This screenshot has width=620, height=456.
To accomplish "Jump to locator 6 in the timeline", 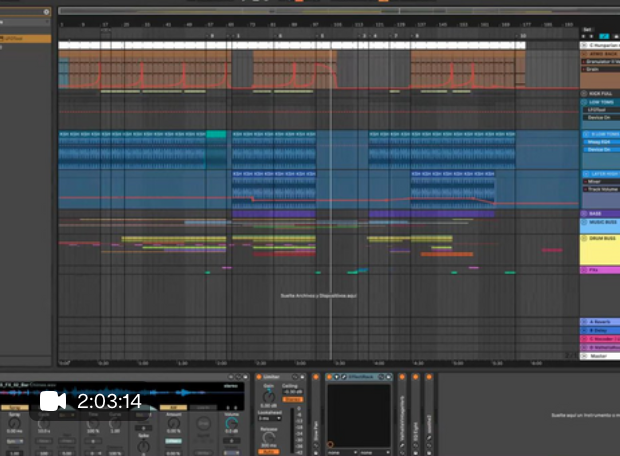I will click(x=279, y=36).
